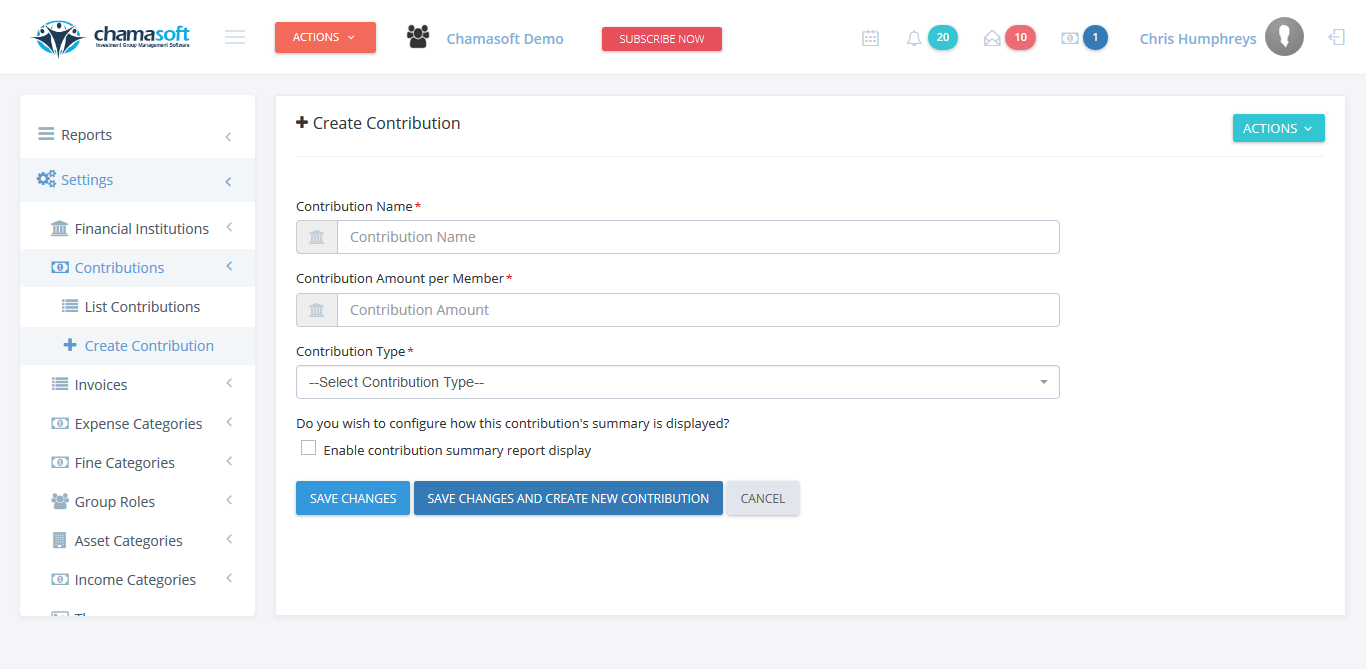Click the blue 1 badge
Viewport: 1366px width, 669px height.
1095,37
